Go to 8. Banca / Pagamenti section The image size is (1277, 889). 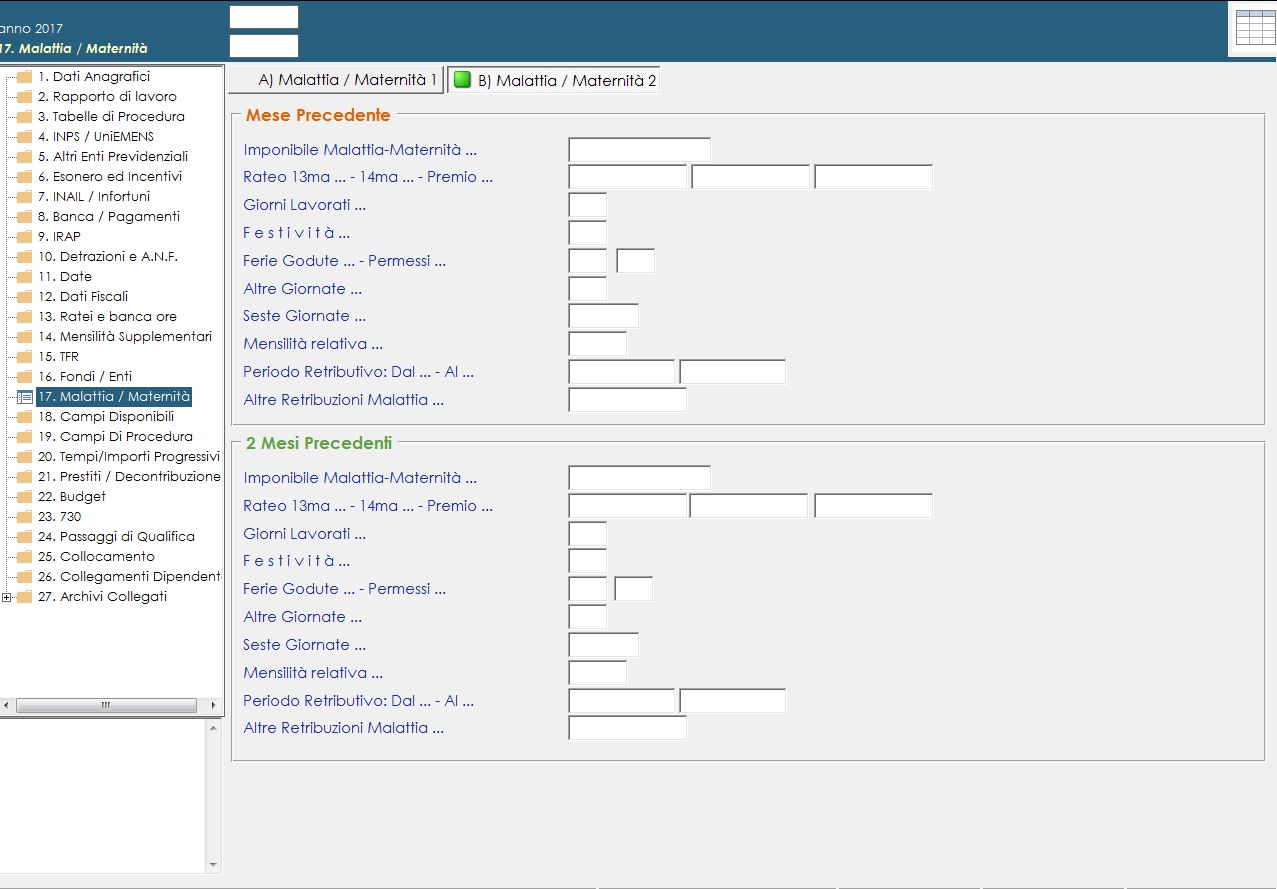109,217
